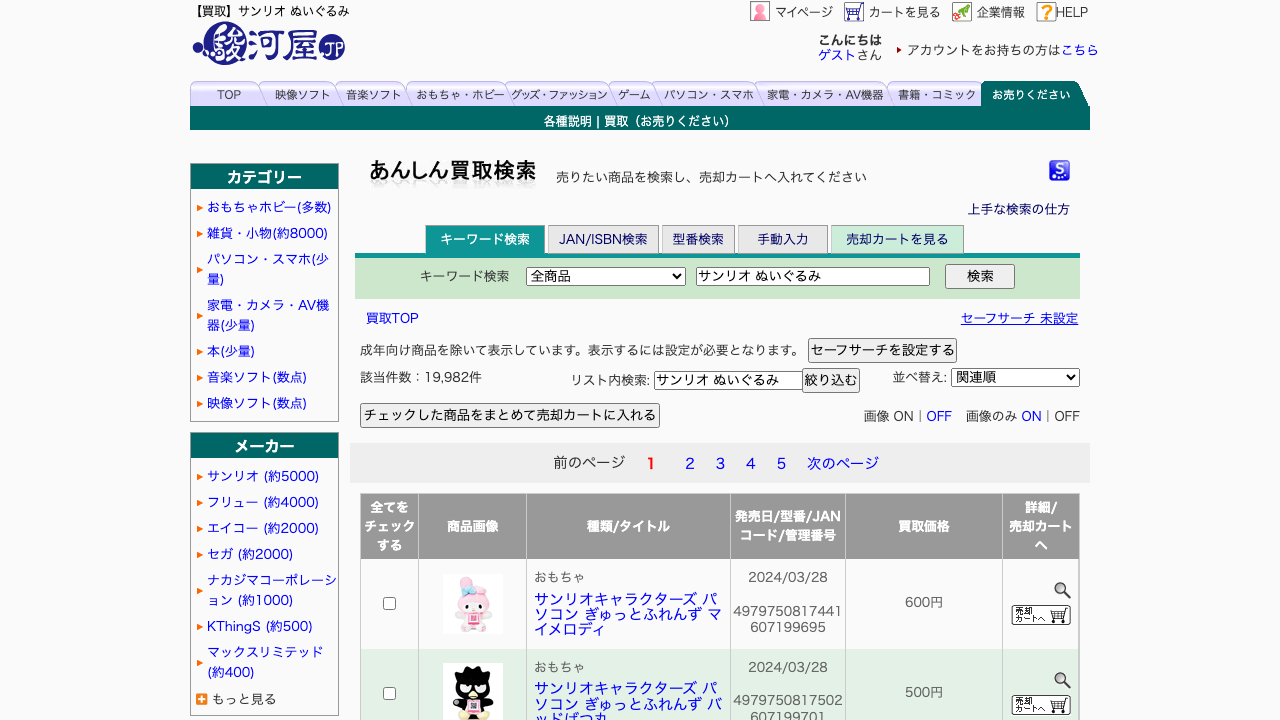Filter by maker セガ (約2000)
Viewport: 1280px width, 720px height.
pos(250,554)
